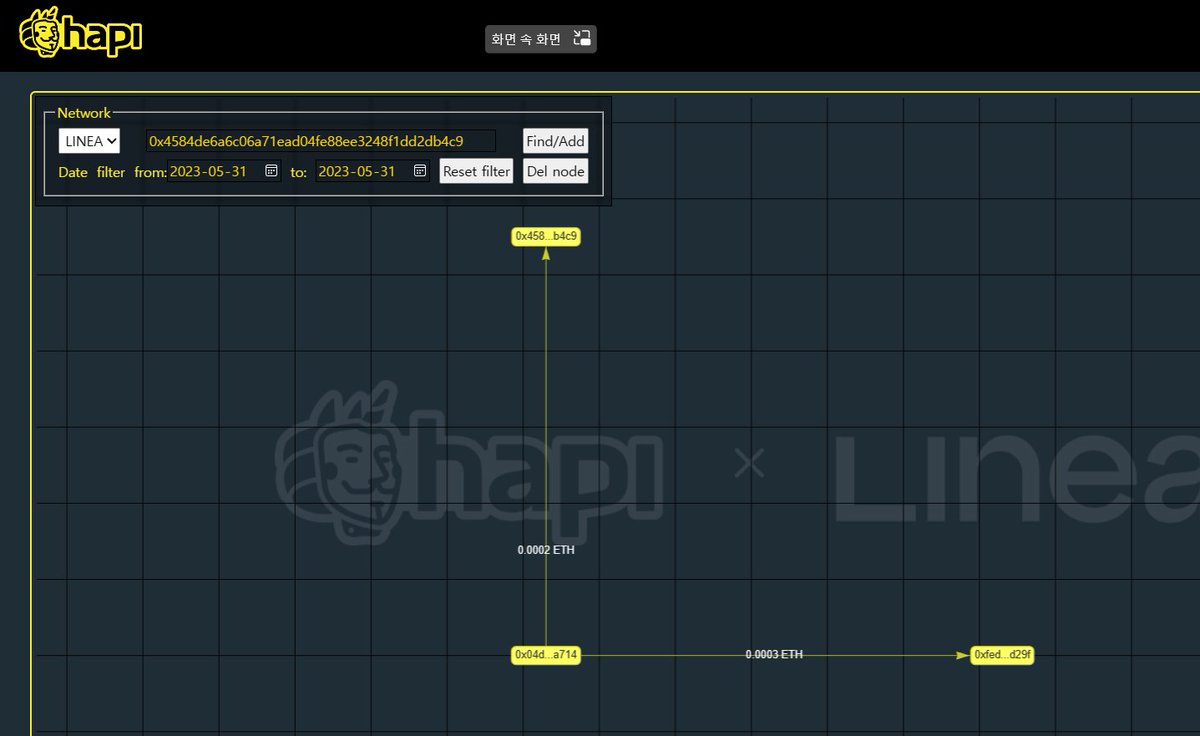Click the Date filter from: label

coord(112,172)
